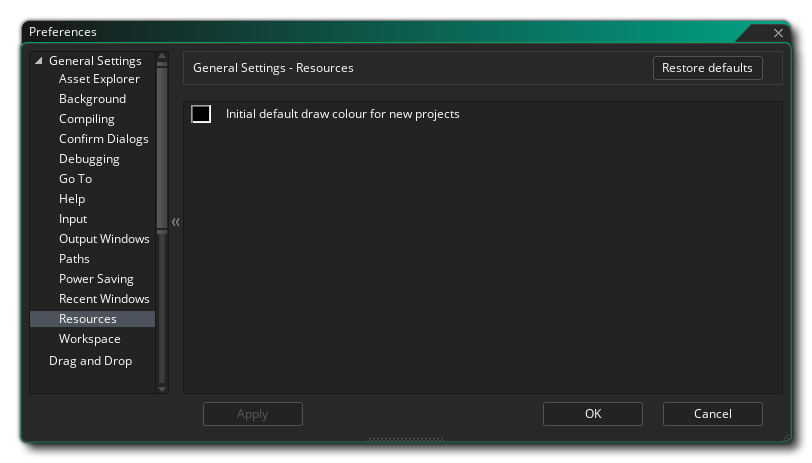Open Input preferences
This screenshot has width=812, height=463.
73,219
